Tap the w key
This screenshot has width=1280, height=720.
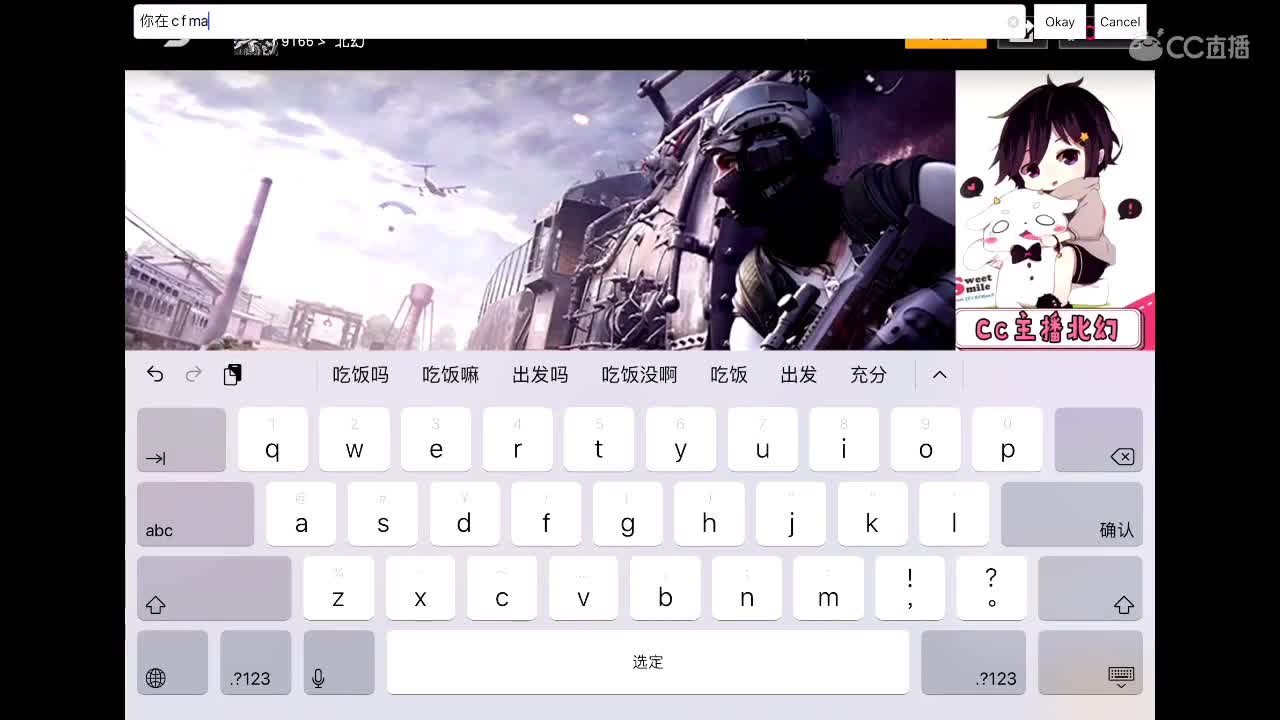(354, 439)
